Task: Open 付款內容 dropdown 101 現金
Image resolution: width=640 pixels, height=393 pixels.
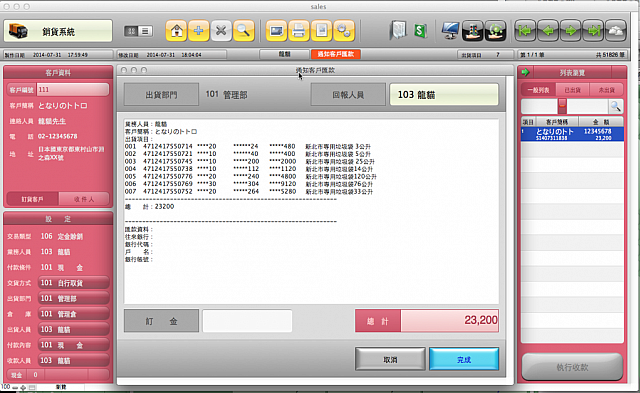Action: (73, 345)
